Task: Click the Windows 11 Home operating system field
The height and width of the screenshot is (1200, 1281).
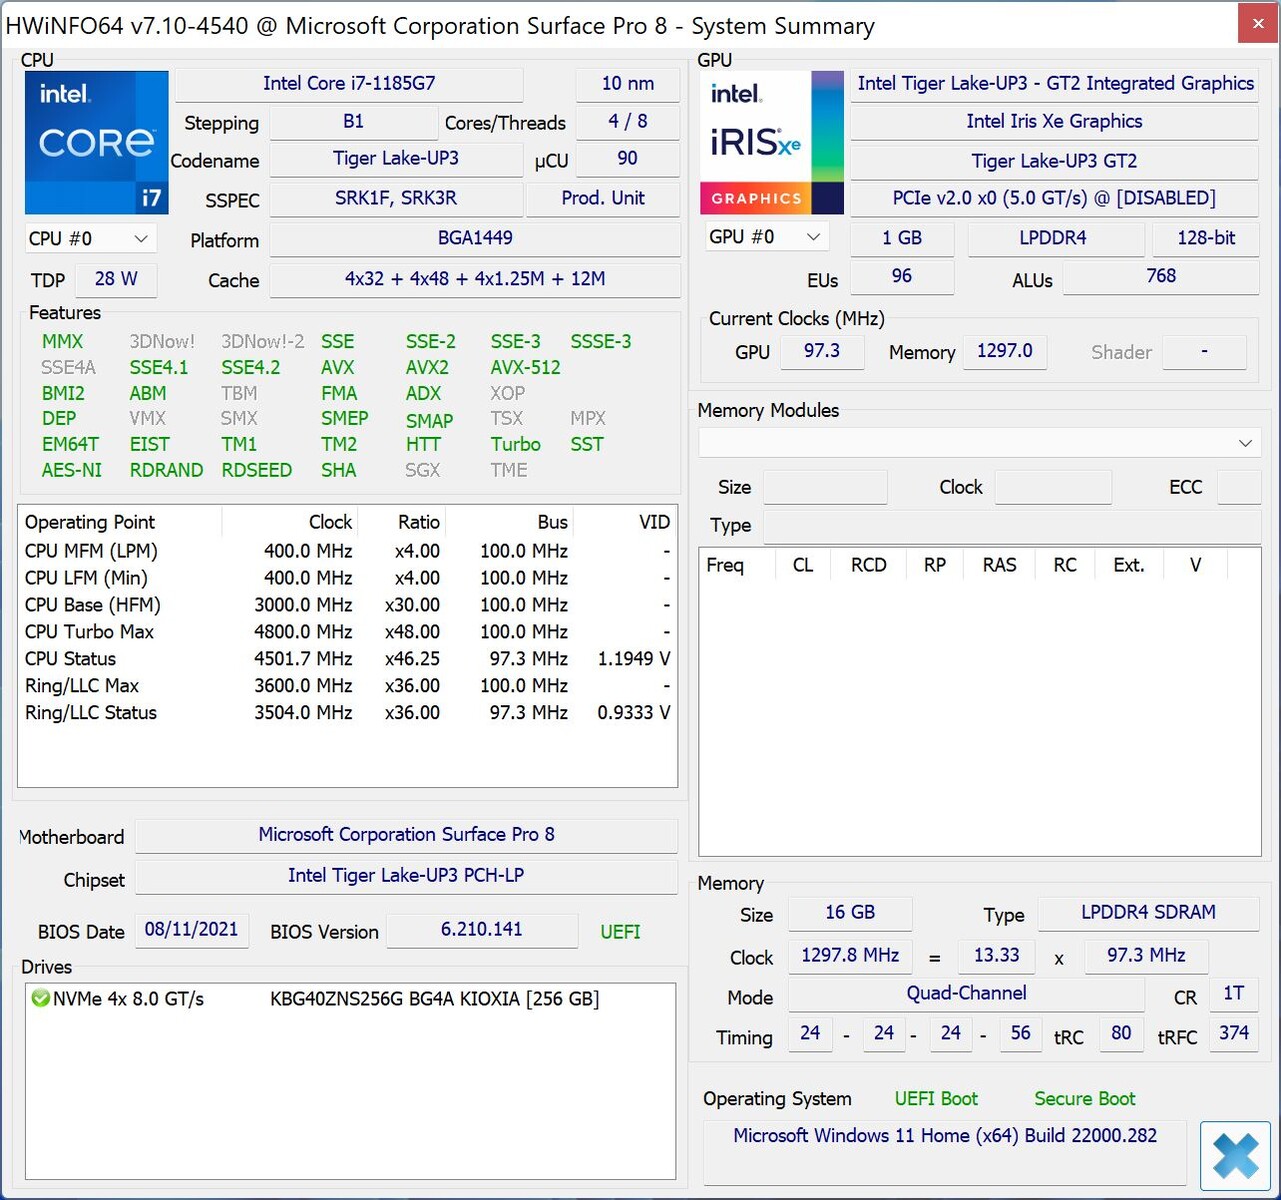Action: (x=944, y=1136)
